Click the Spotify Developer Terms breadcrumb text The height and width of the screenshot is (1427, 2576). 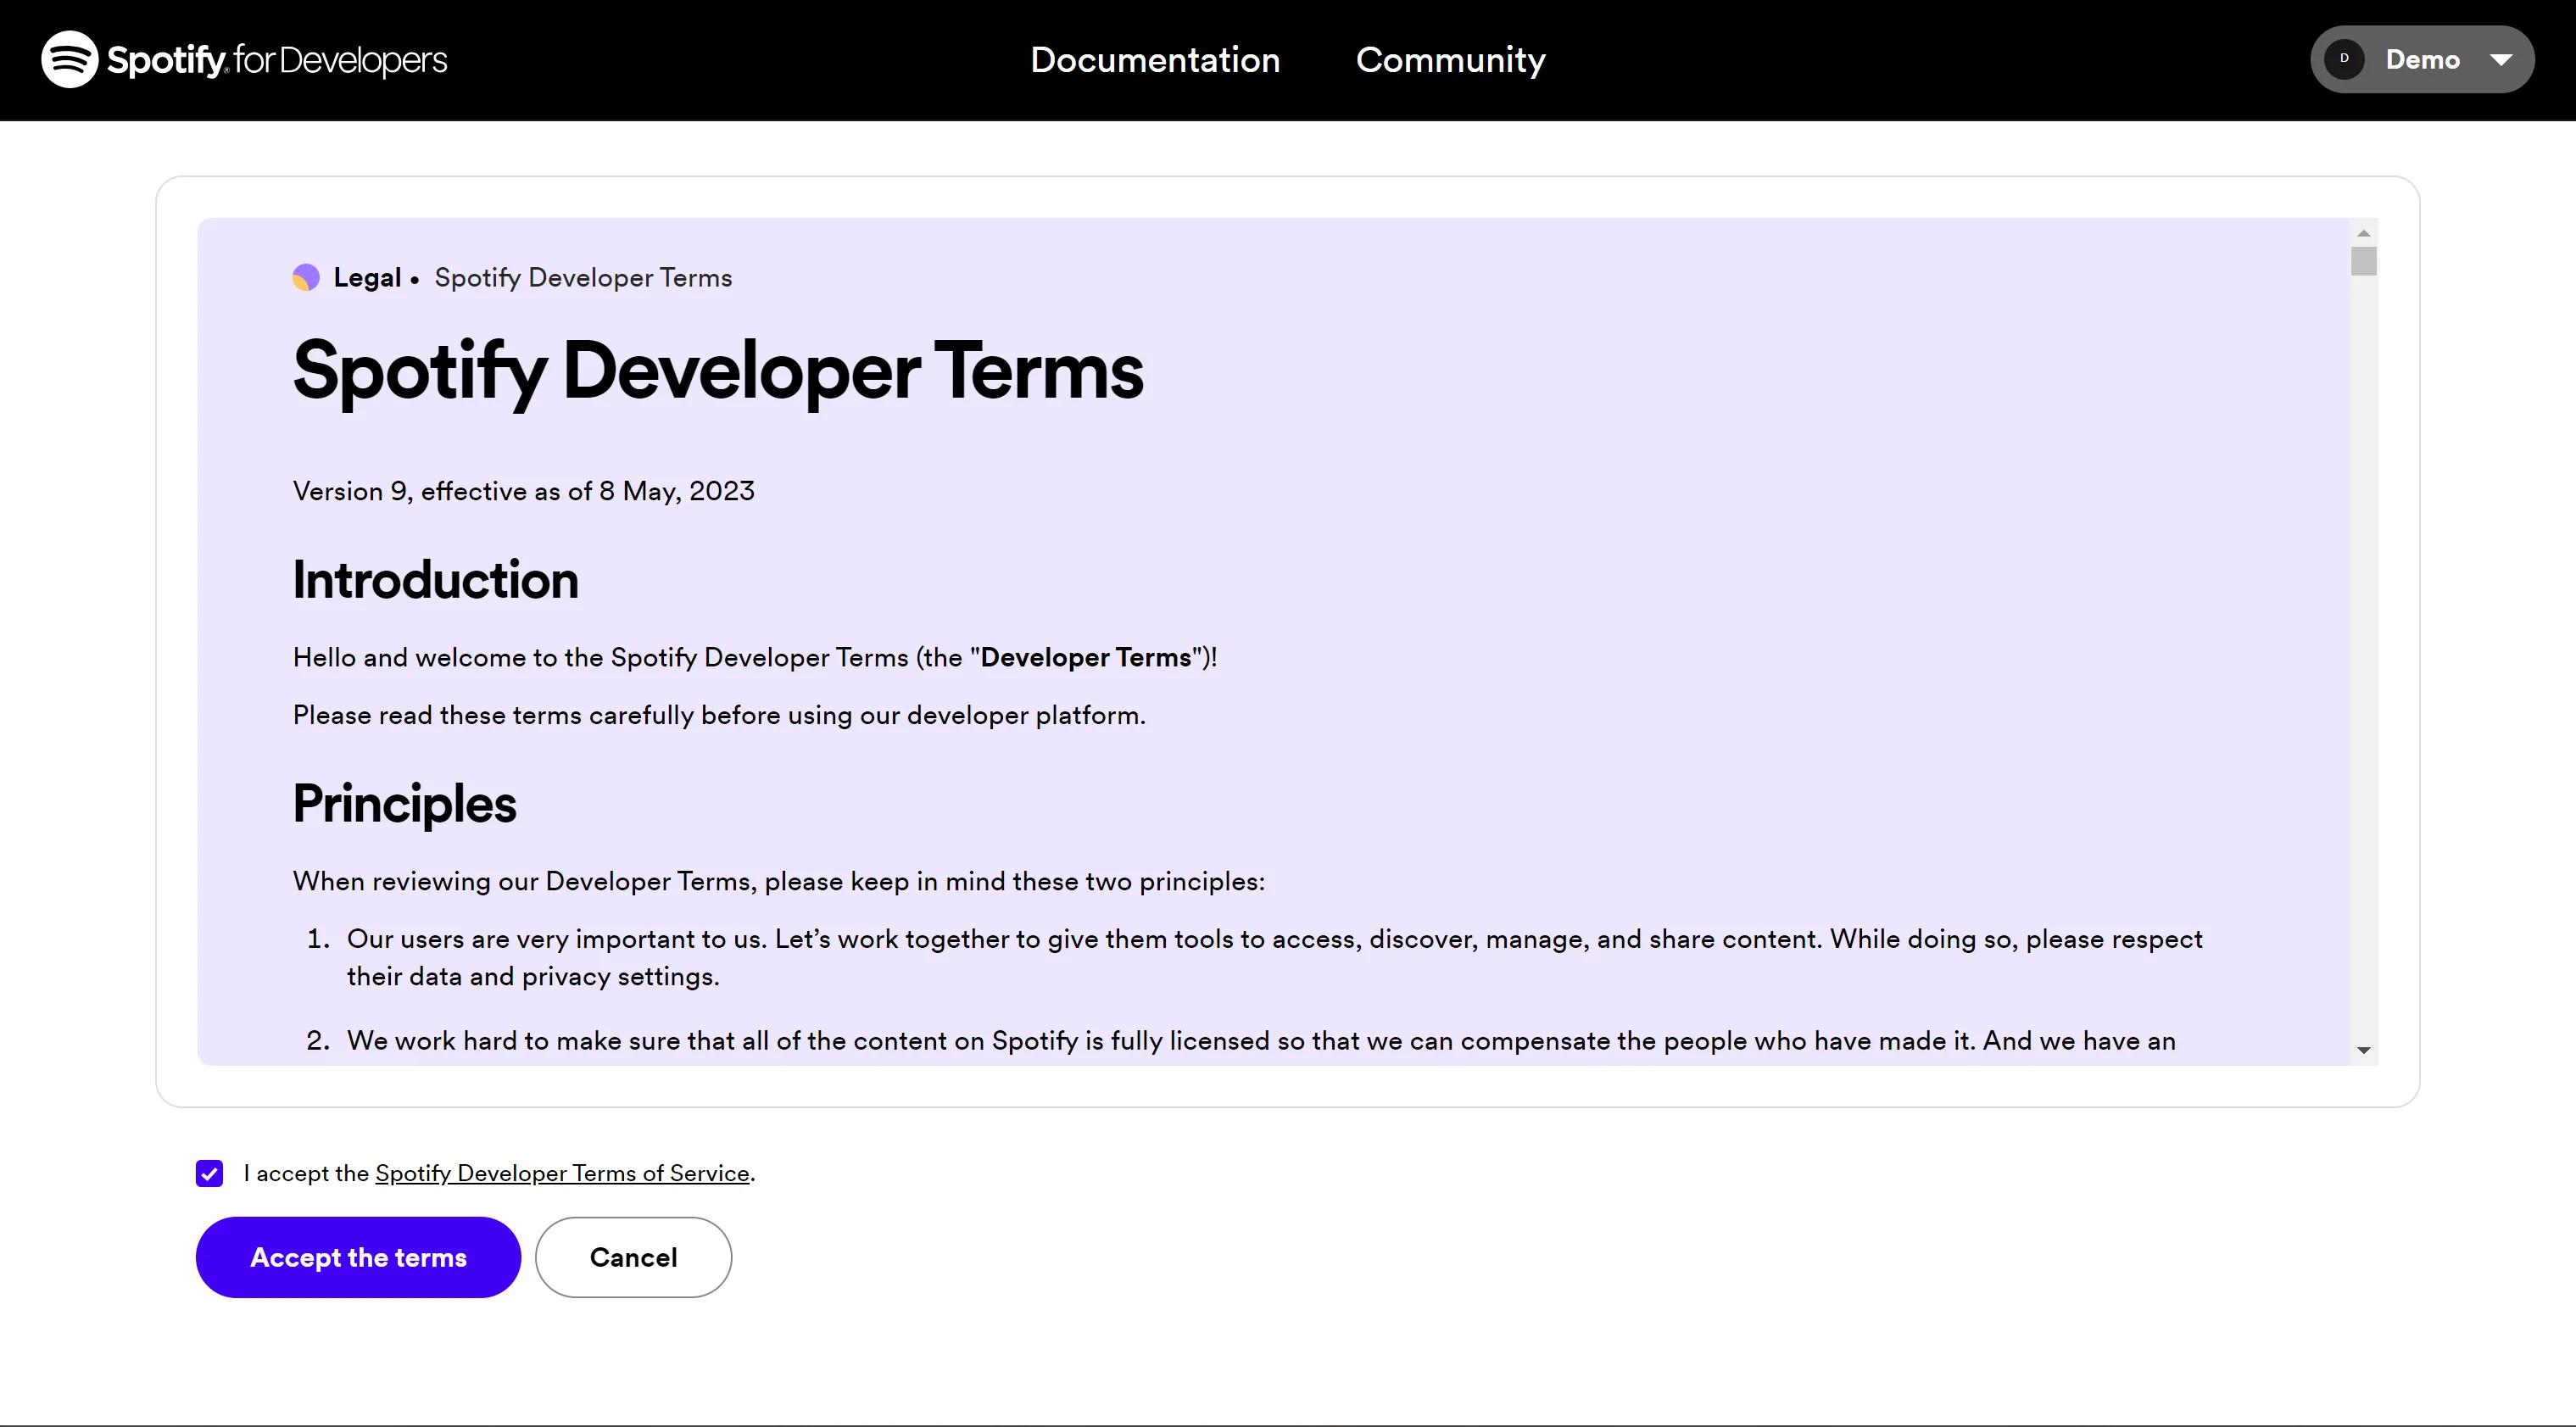(x=583, y=278)
